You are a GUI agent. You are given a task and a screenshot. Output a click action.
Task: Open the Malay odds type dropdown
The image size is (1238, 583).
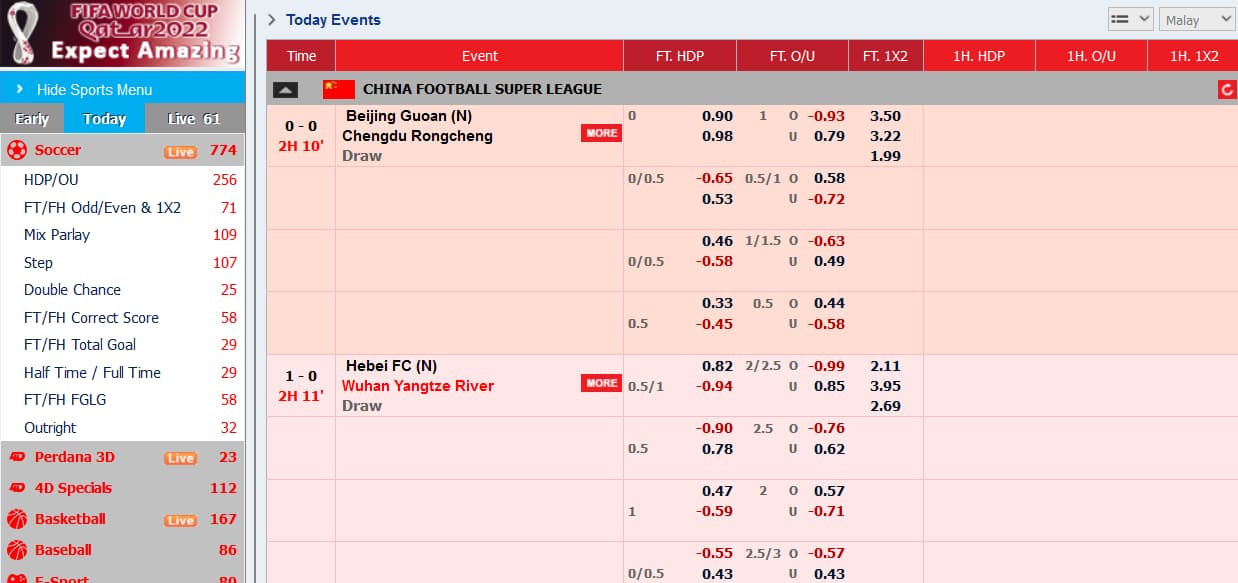pos(1198,19)
